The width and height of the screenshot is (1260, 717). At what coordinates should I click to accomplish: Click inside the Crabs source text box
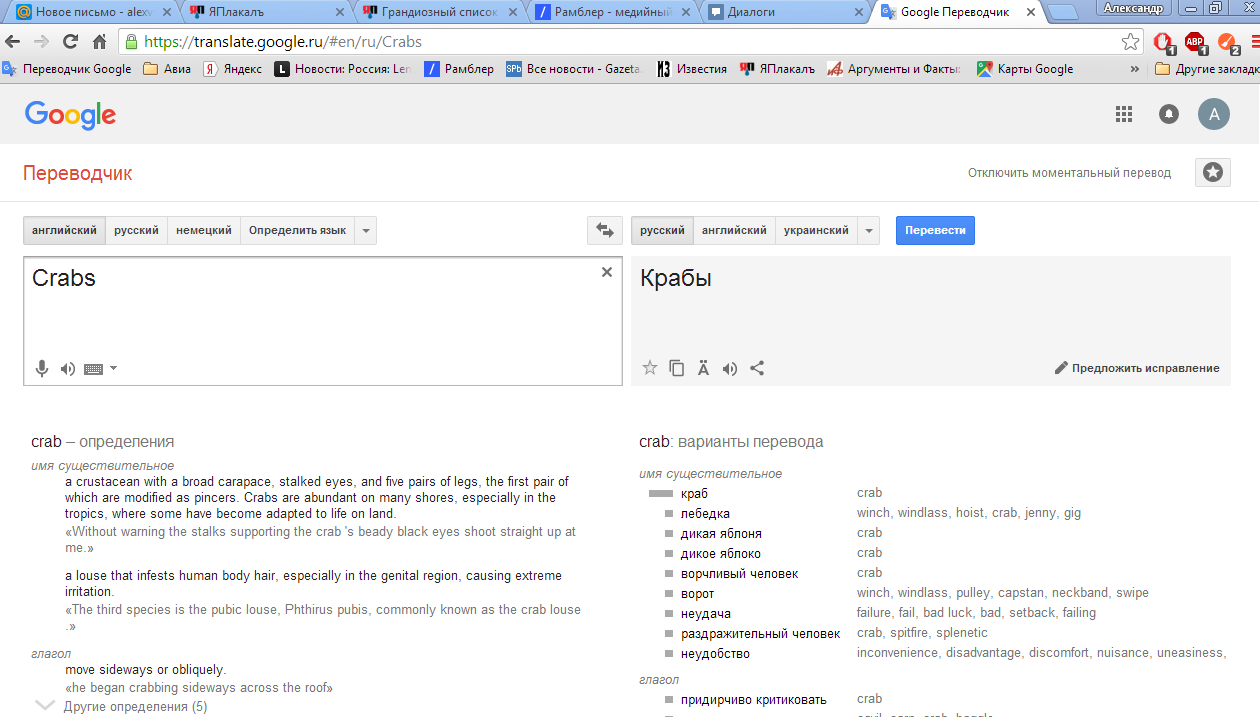click(323, 321)
